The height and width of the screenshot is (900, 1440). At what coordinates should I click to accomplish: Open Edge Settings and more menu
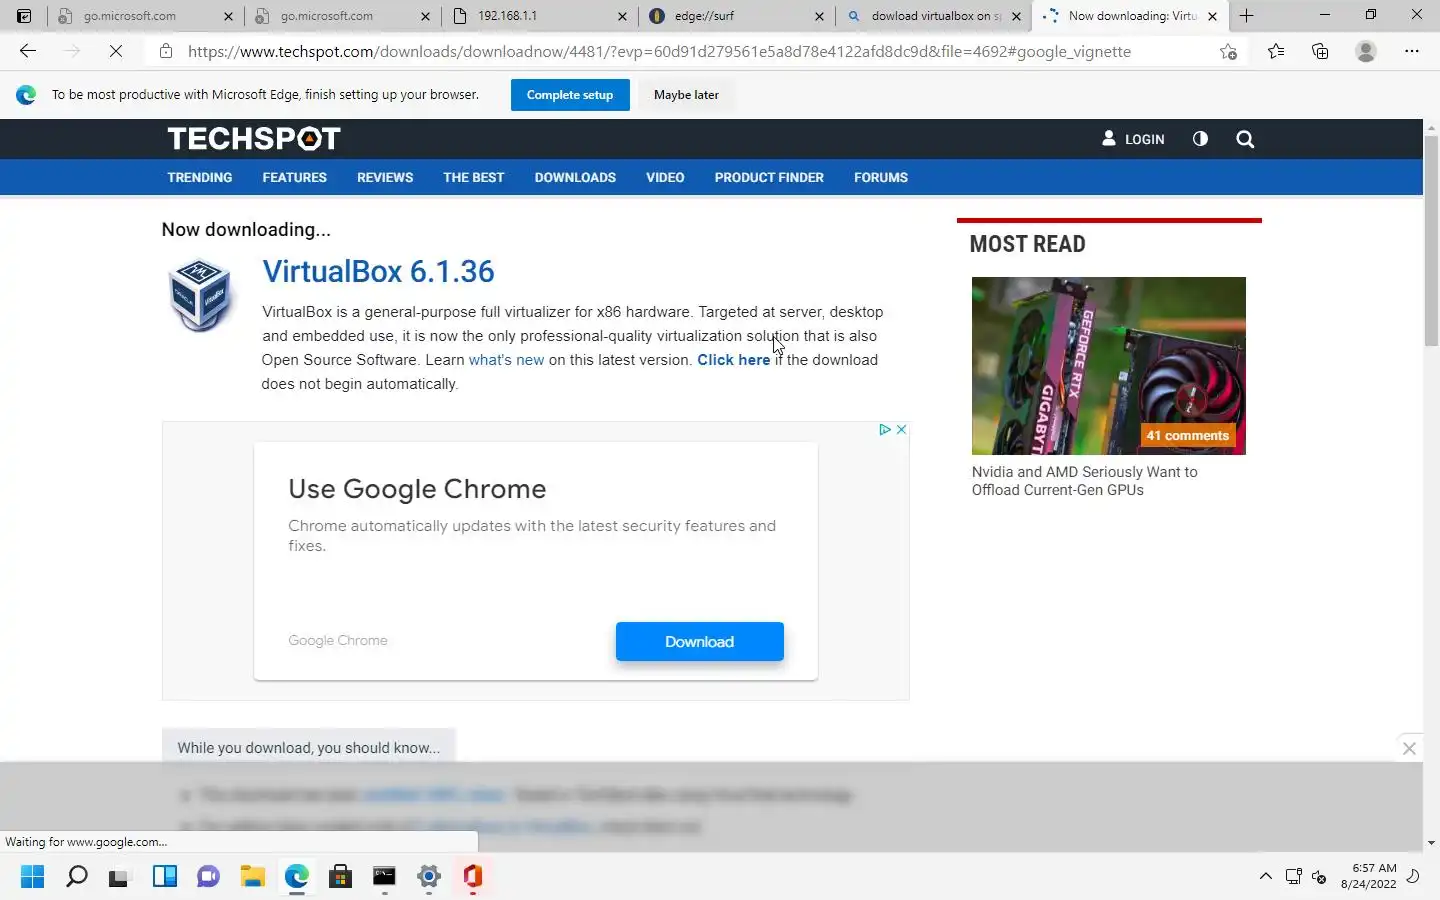pos(1412,51)
